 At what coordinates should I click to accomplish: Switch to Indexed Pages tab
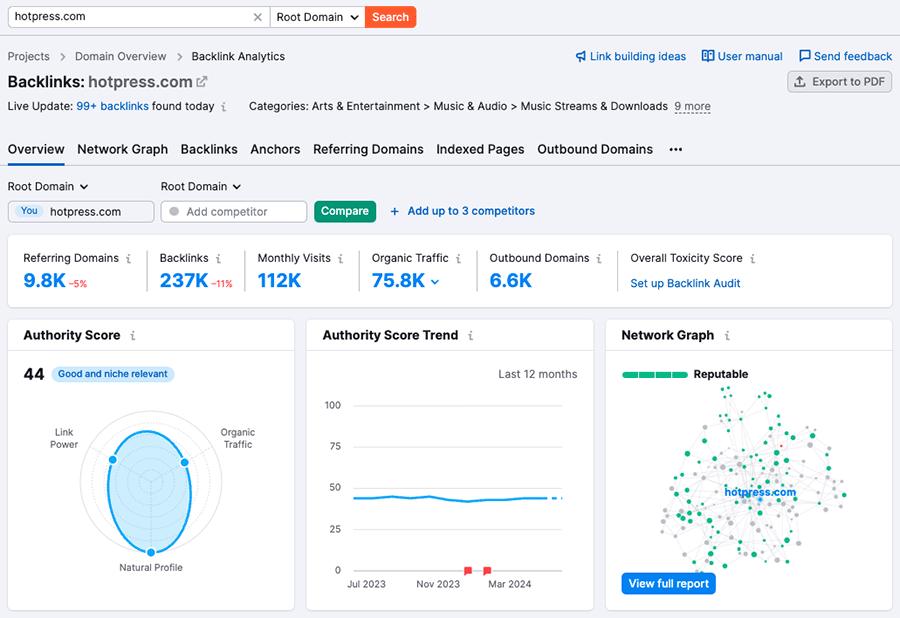point(480,150)
